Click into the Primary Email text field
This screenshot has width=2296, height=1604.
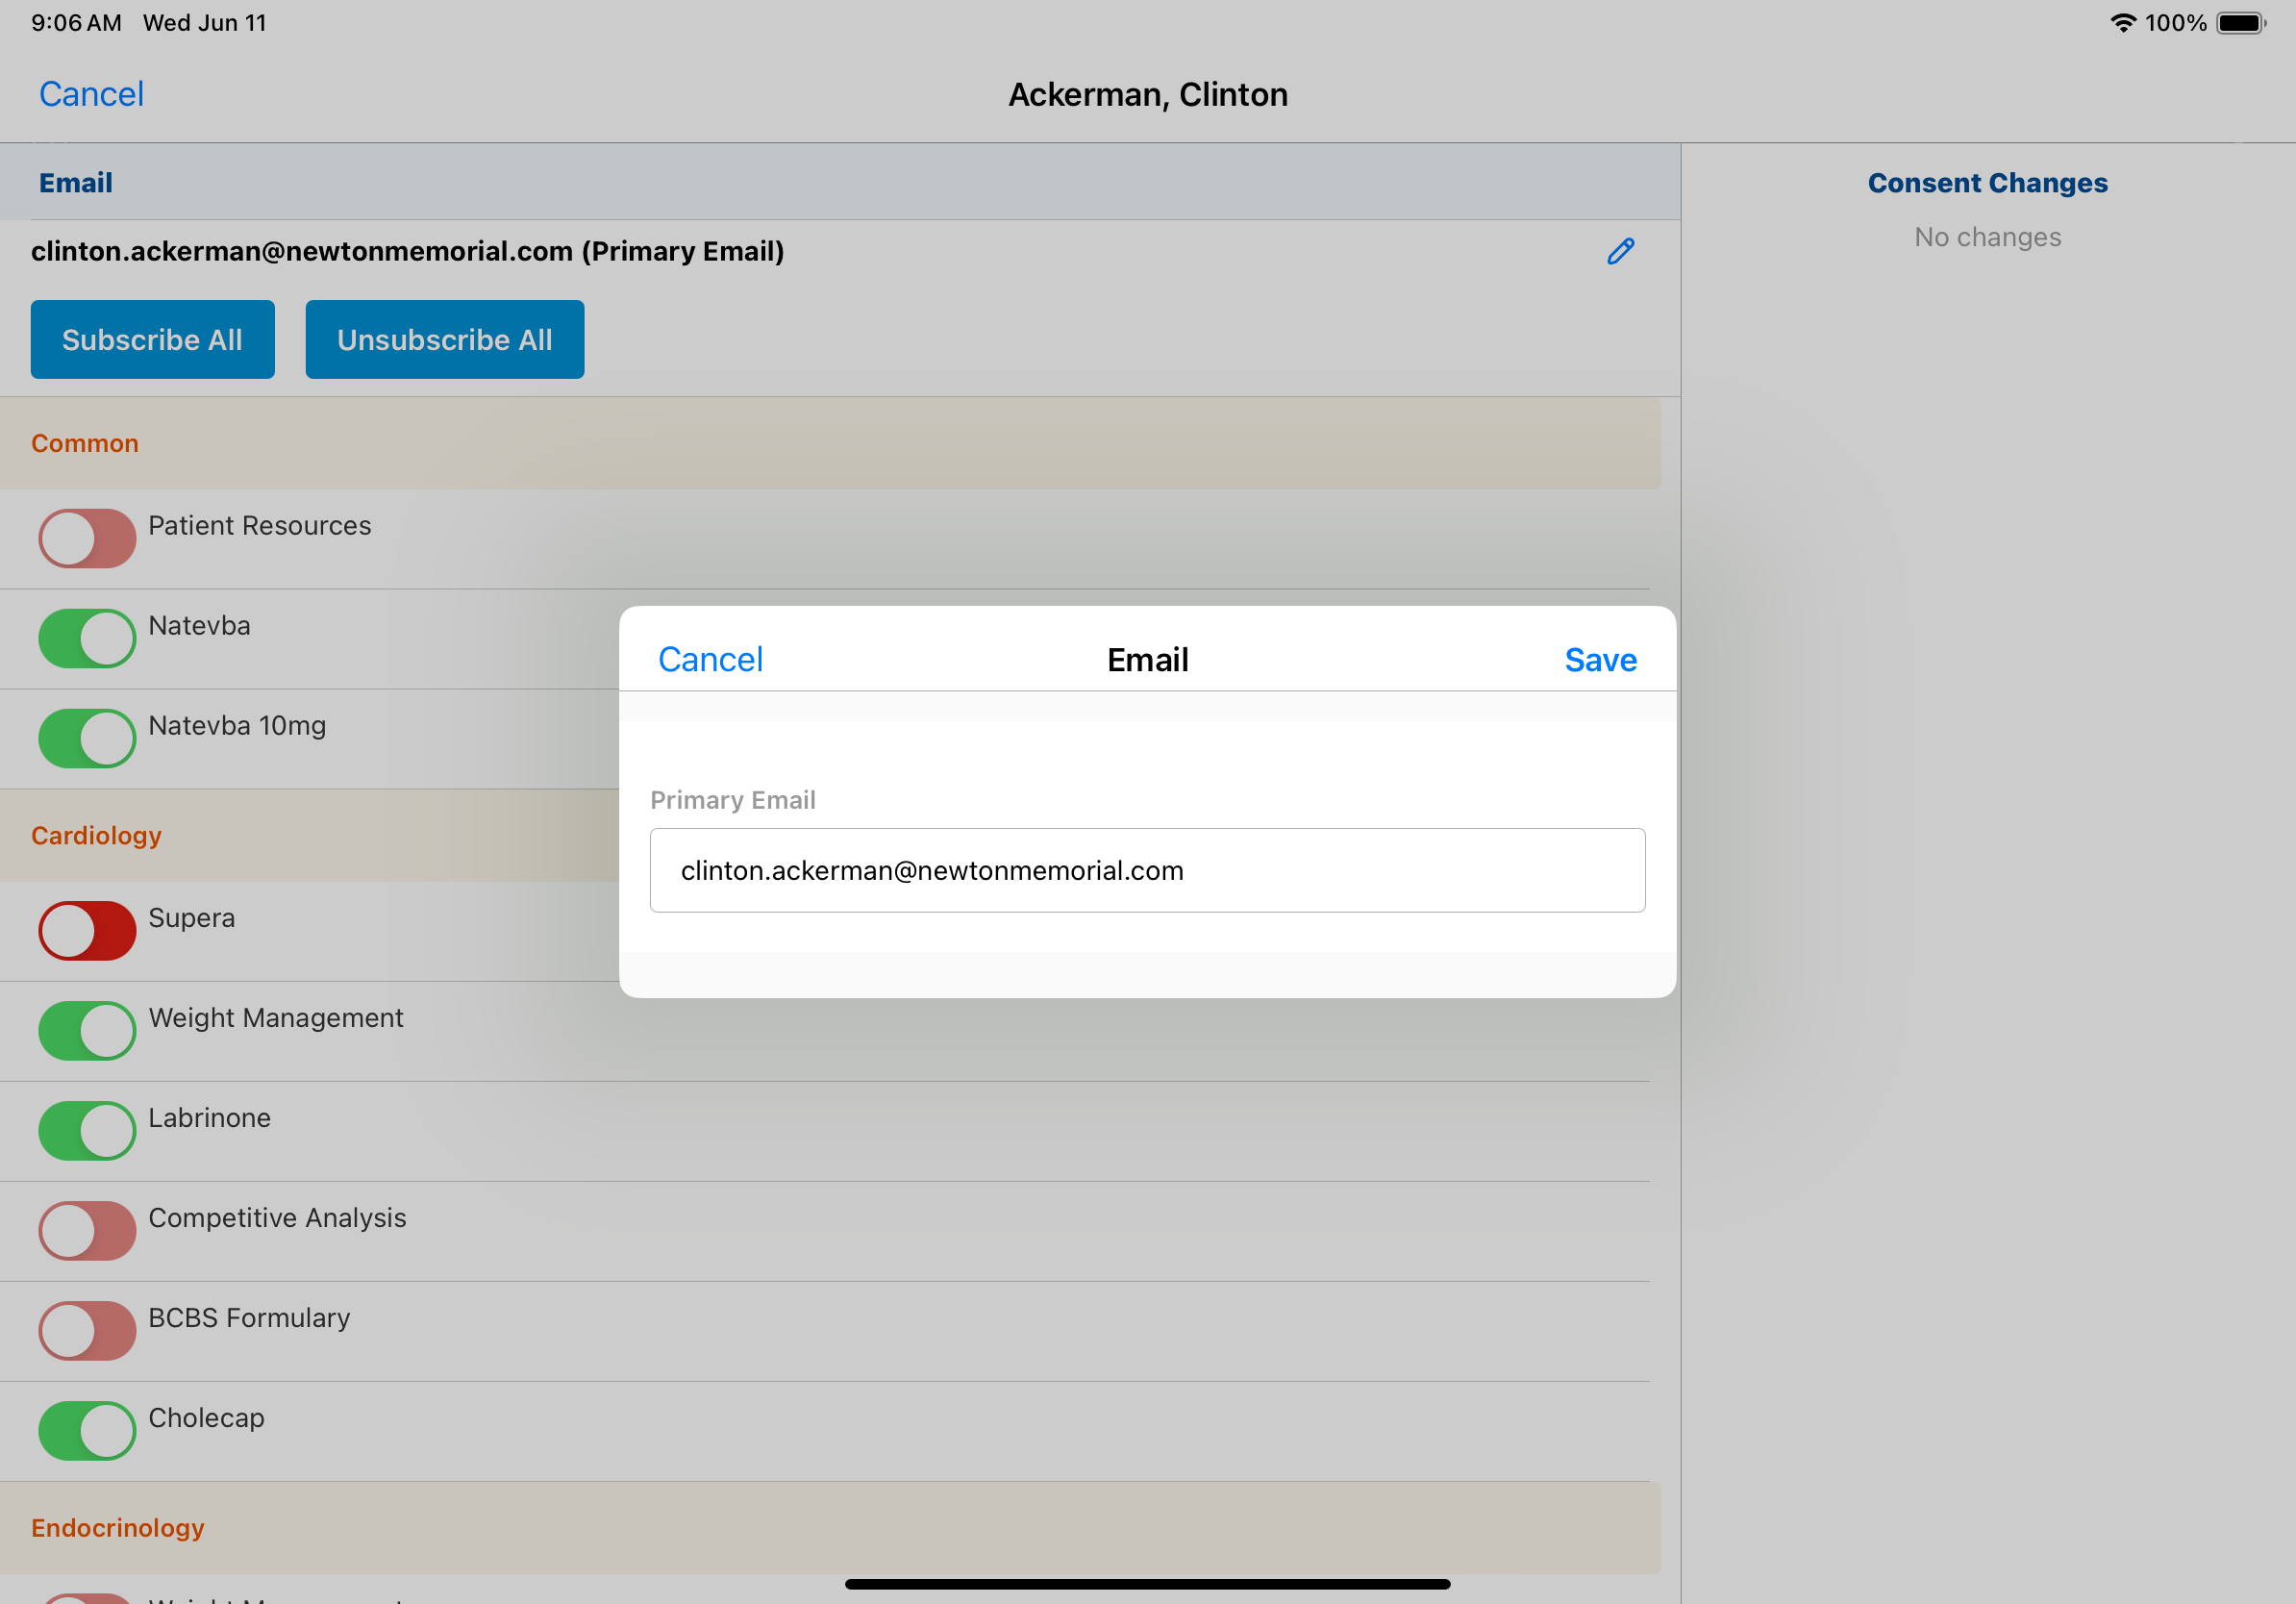coord(1147,870)
